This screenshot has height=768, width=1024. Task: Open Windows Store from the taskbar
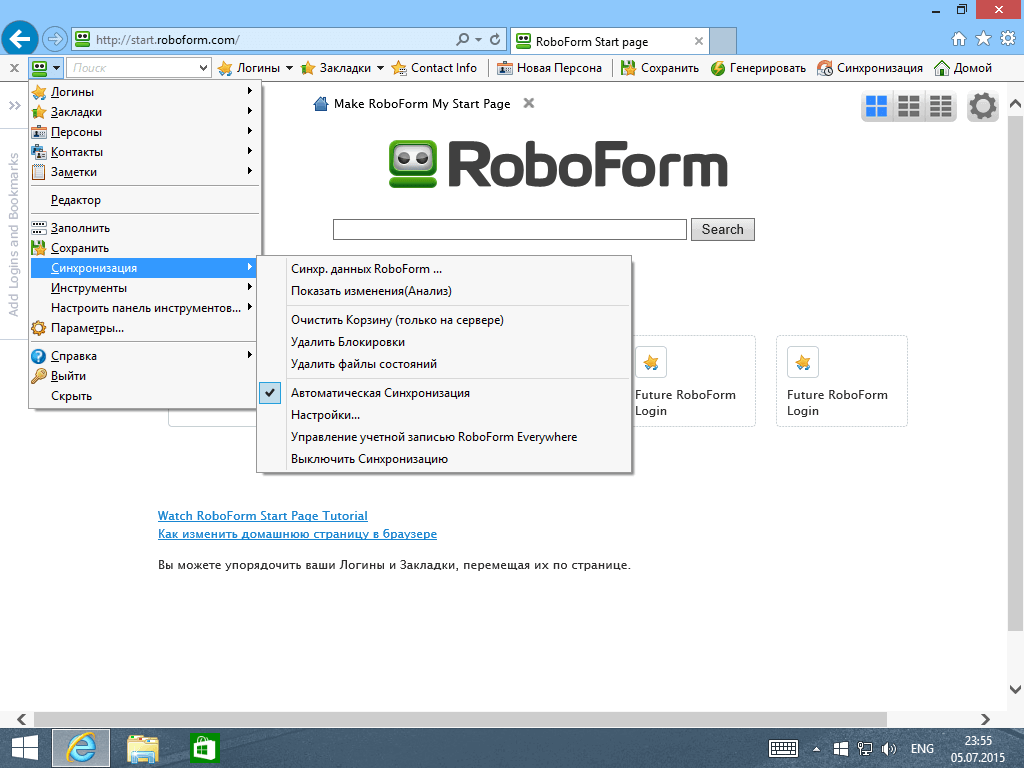coord(205,747)
